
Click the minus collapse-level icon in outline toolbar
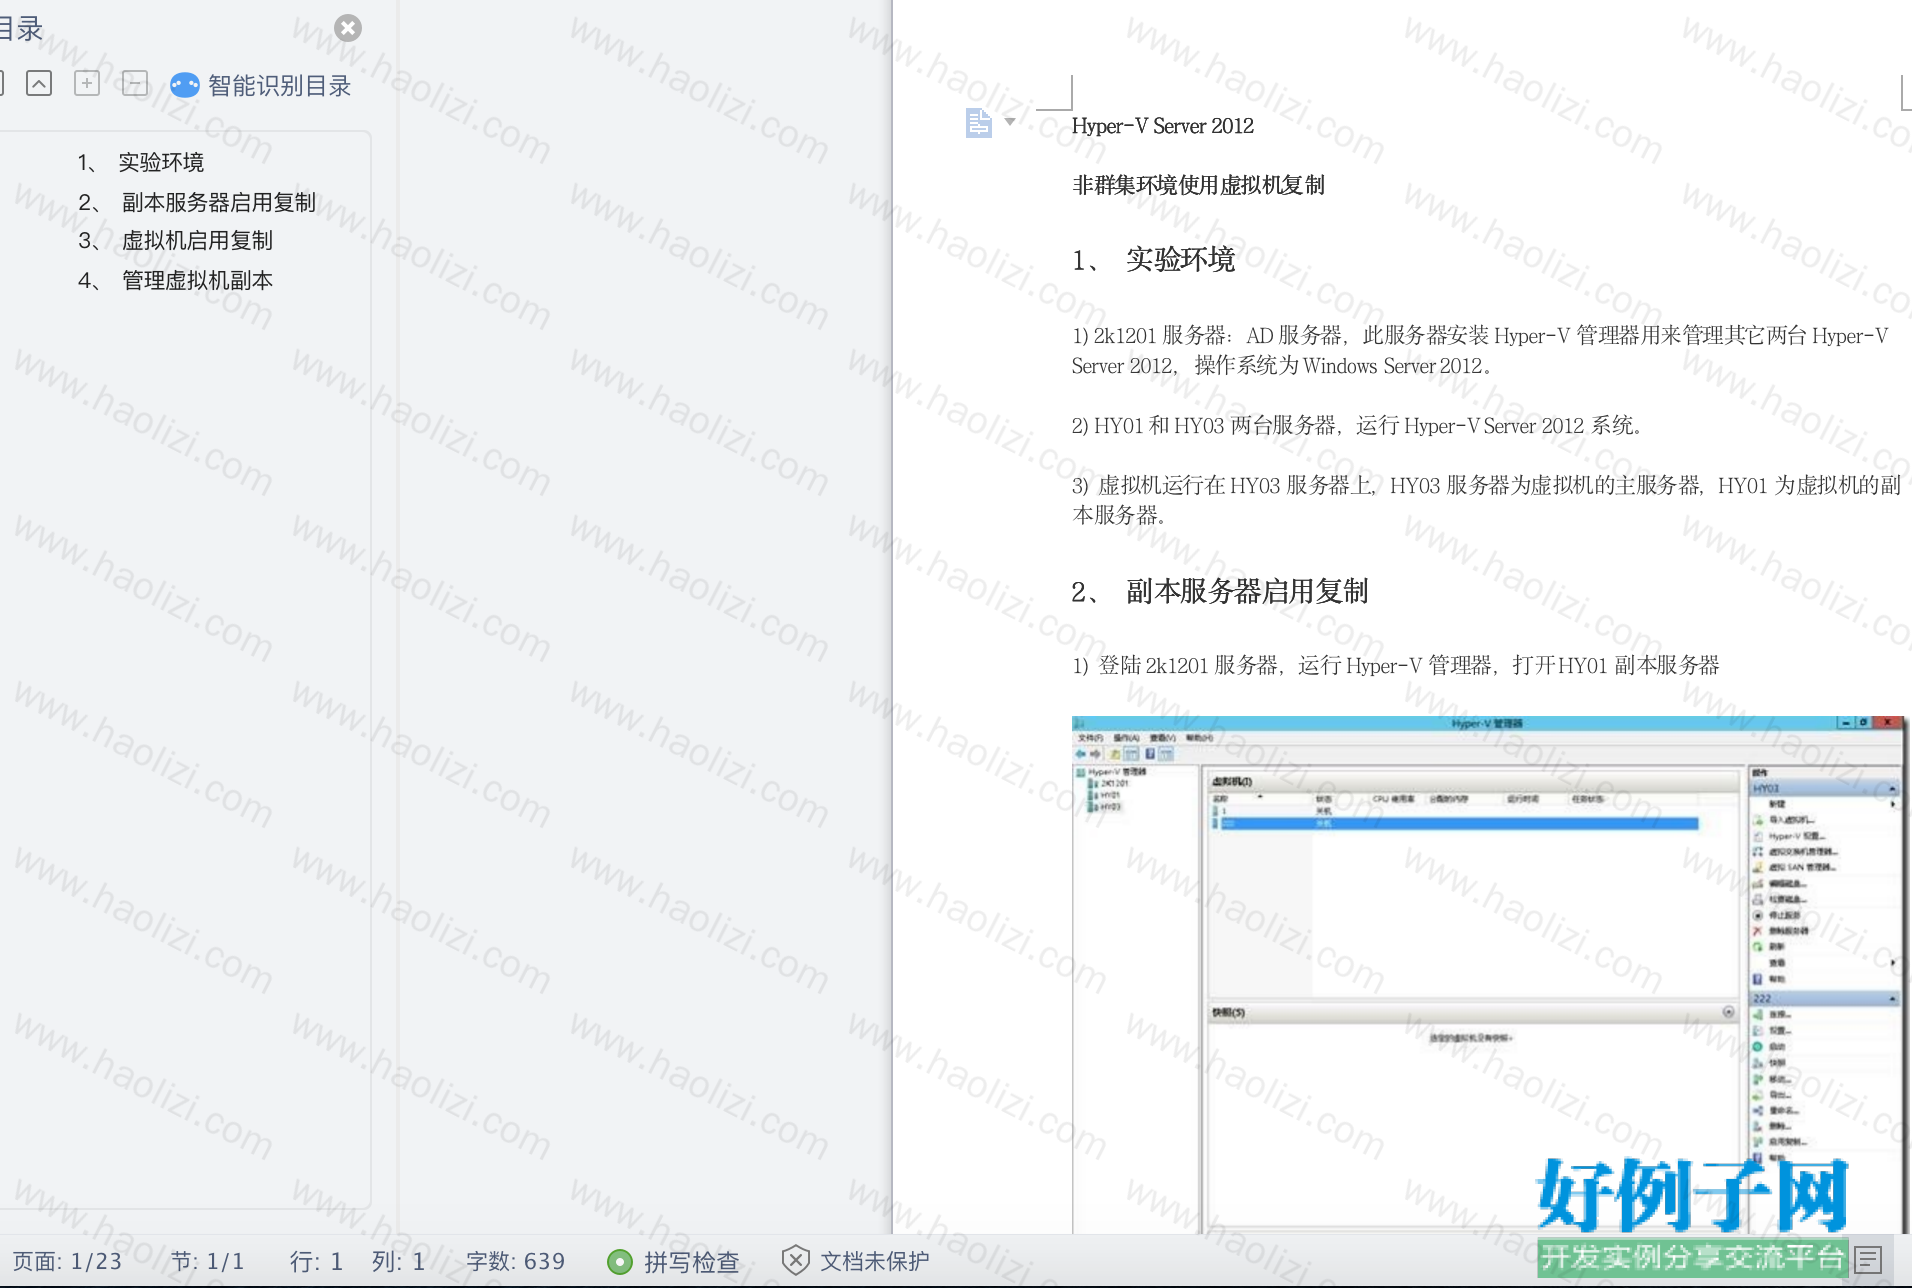click(135, 83)
